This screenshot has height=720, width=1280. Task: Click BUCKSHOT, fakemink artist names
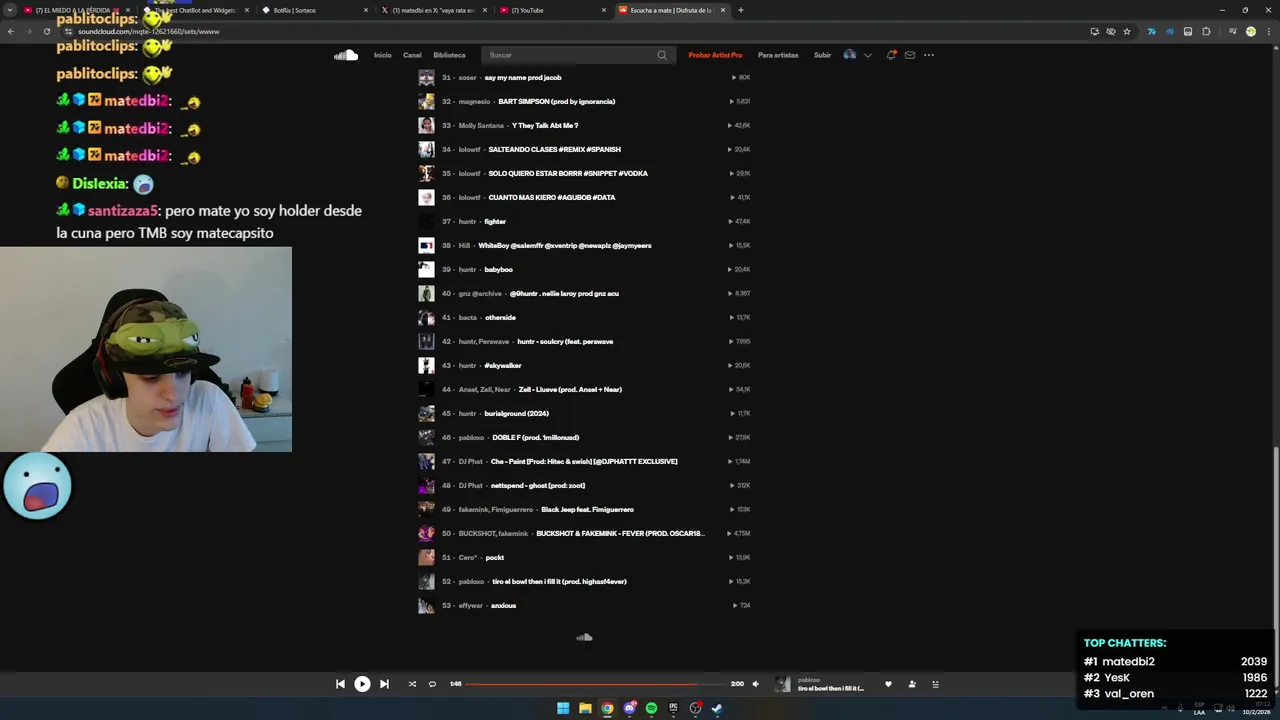point(493,533)
